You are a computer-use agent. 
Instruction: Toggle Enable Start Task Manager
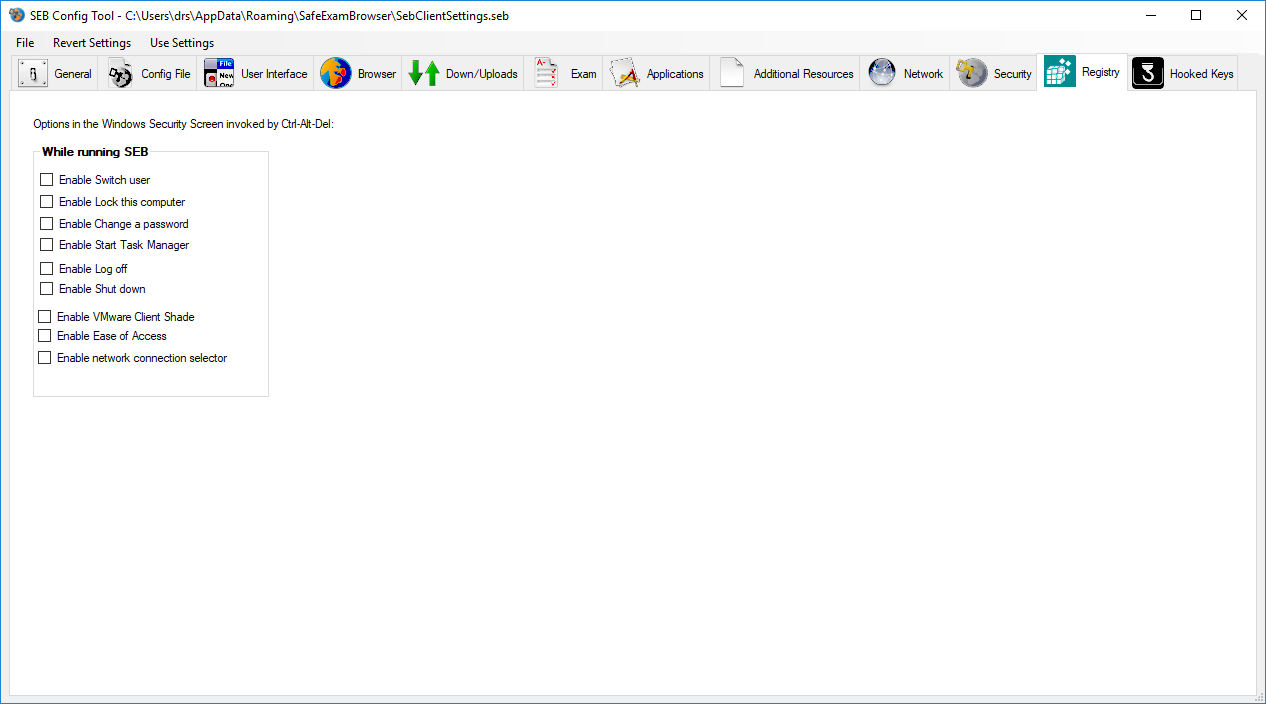[46, 245]
